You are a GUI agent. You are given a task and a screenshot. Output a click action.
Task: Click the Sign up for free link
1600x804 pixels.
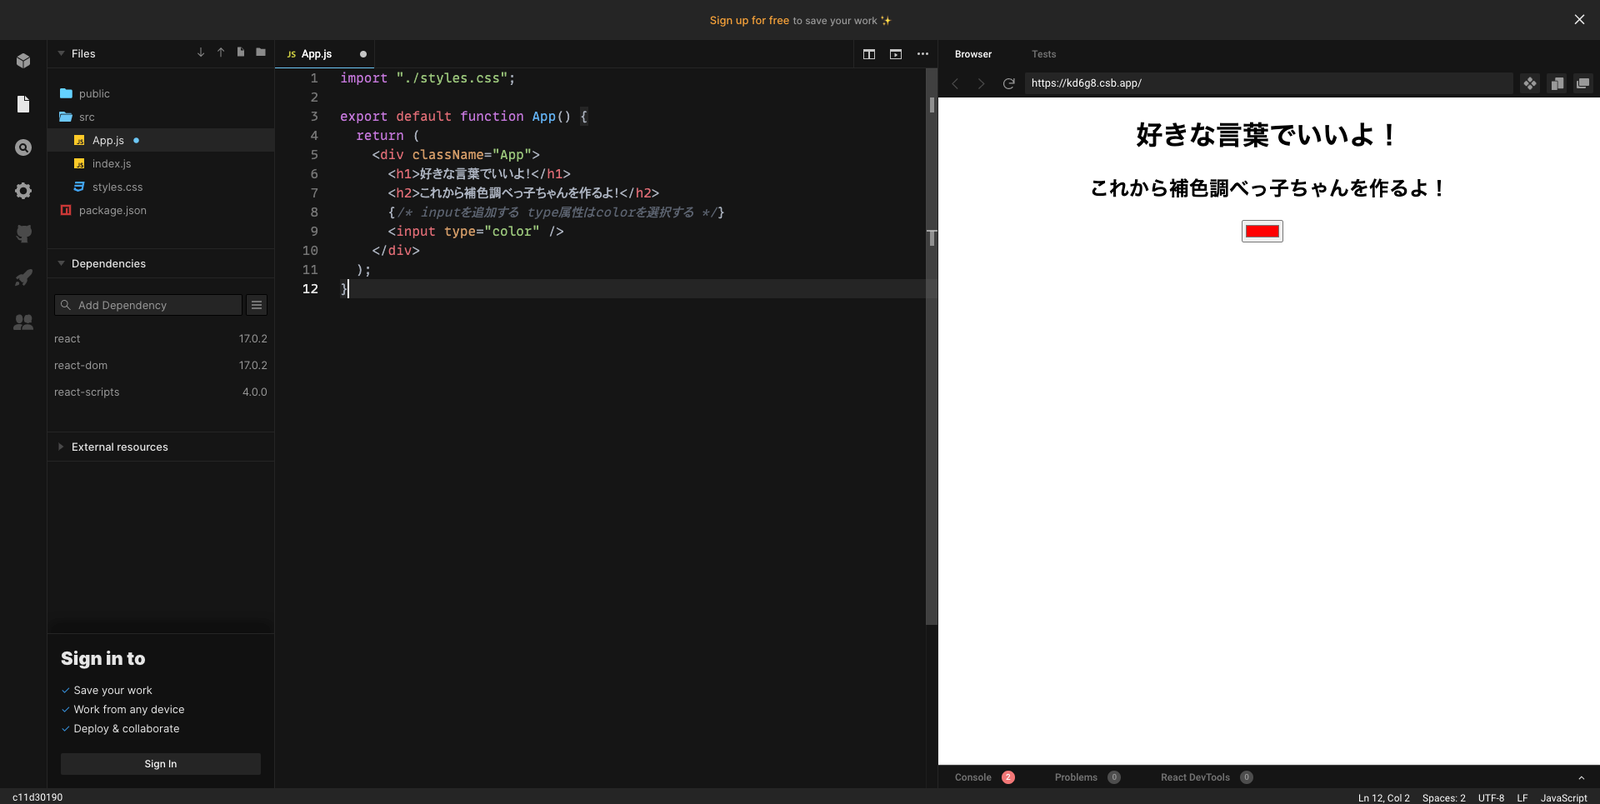(749, 20)
